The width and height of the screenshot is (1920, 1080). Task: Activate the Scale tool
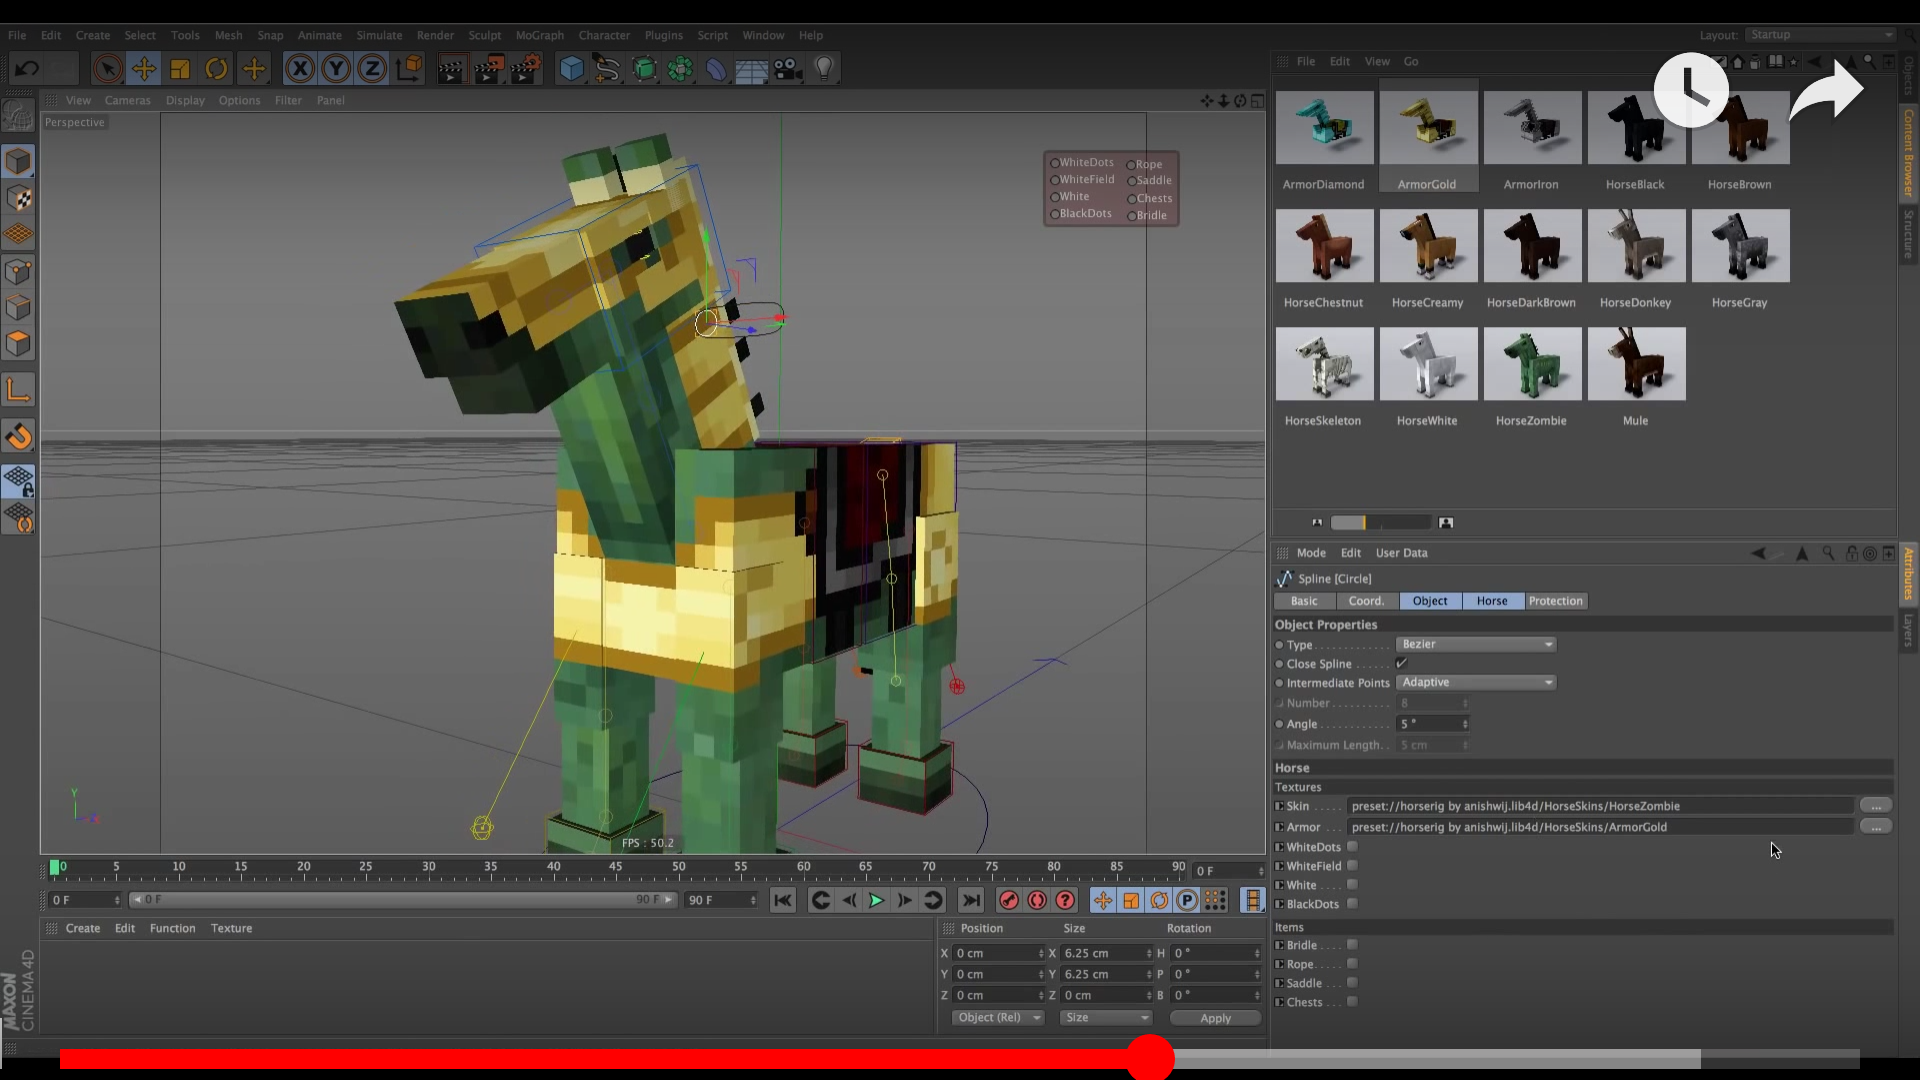click(x=180, y=69)
